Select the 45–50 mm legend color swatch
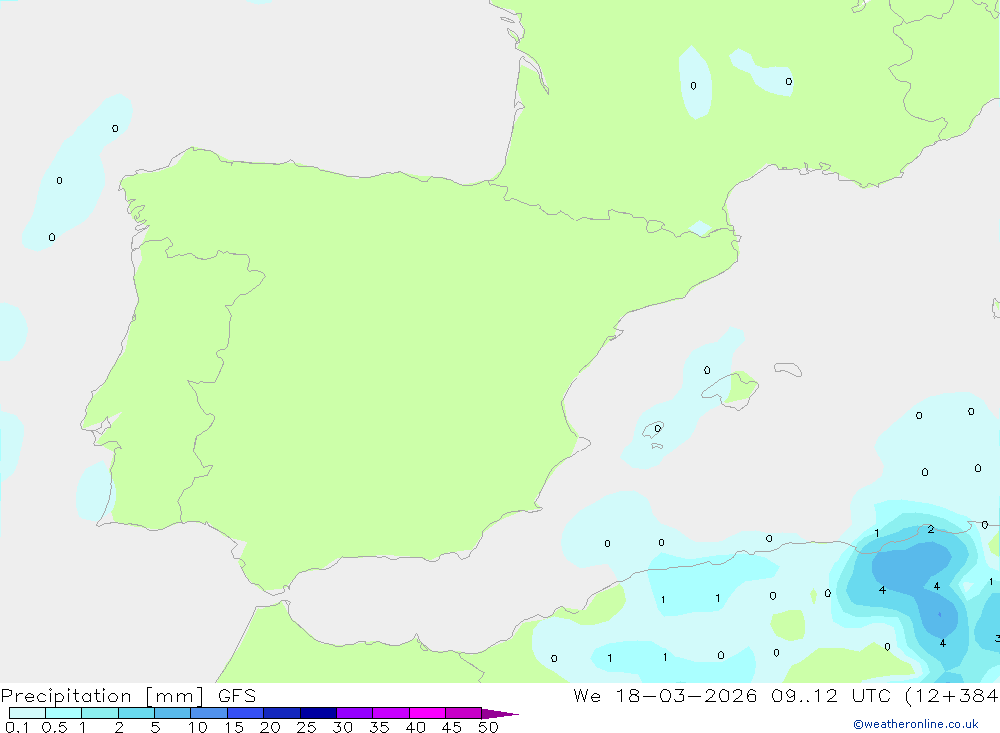This screenshot has width=1000, height=733. 463,713
